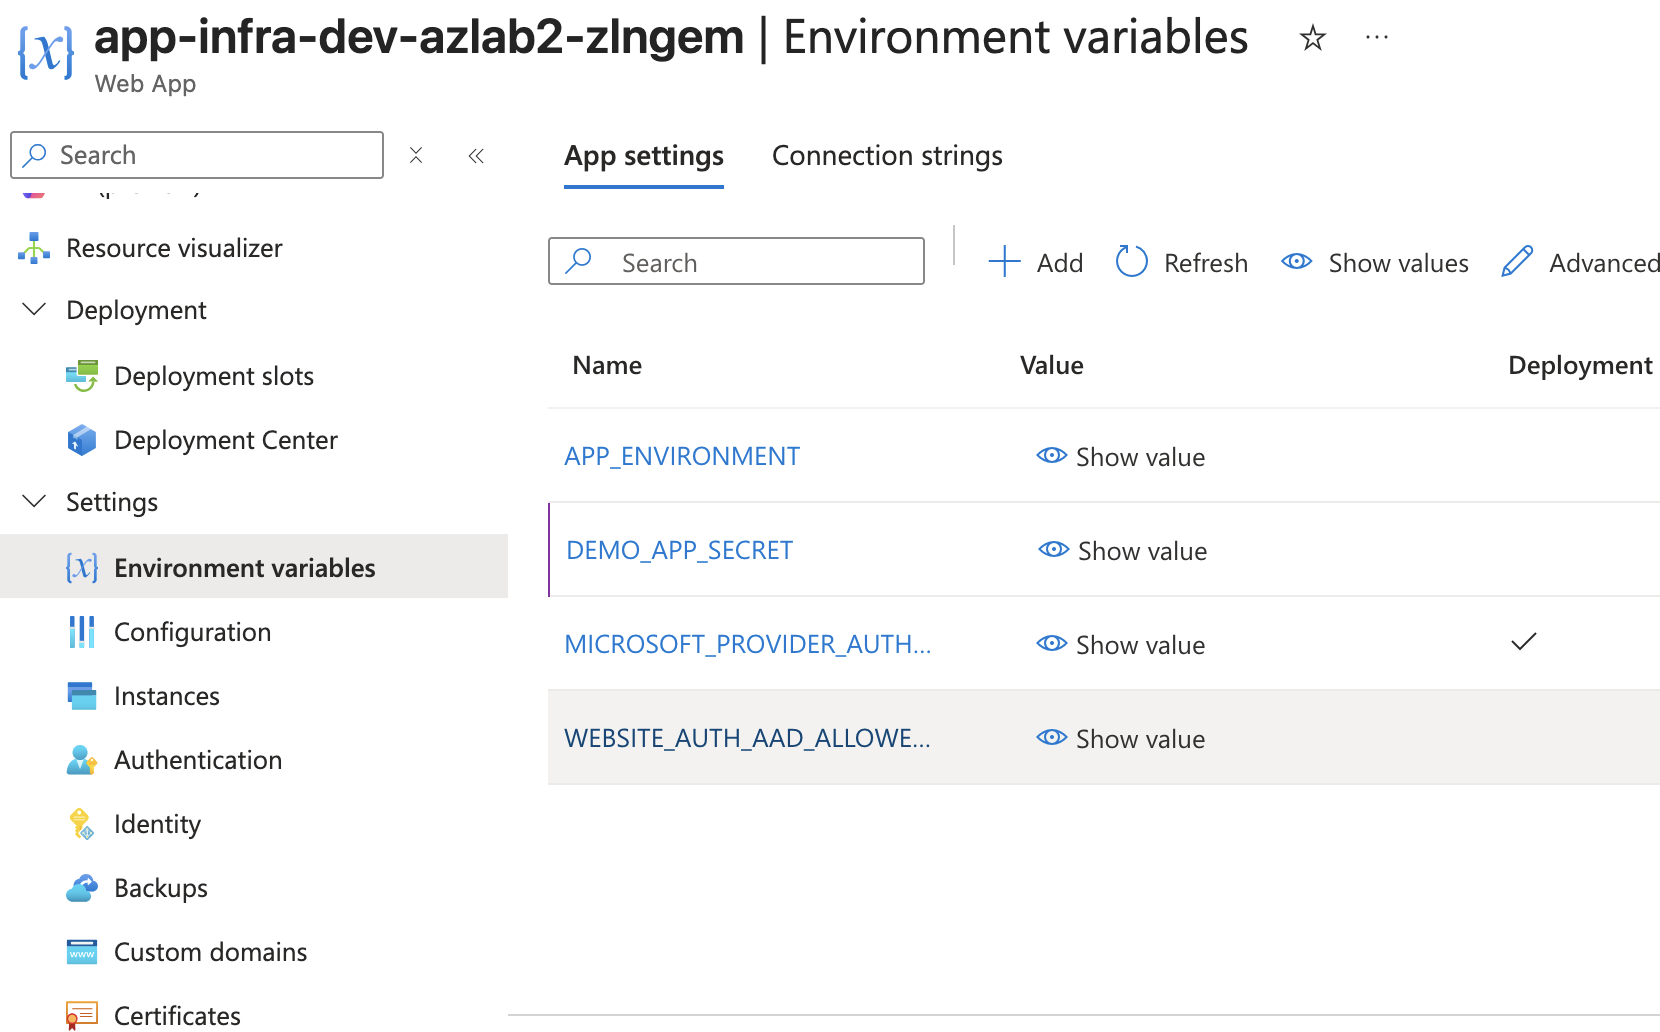This screenshot has width=1660, height=1032.
Task: Click the Deployment column header
Action: (1581, 365)
